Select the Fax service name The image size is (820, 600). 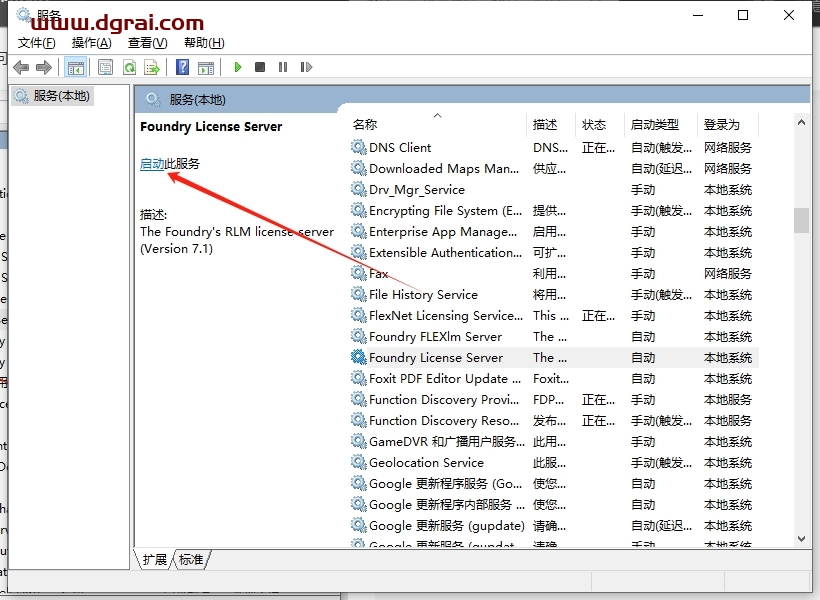tap(378, 274)
